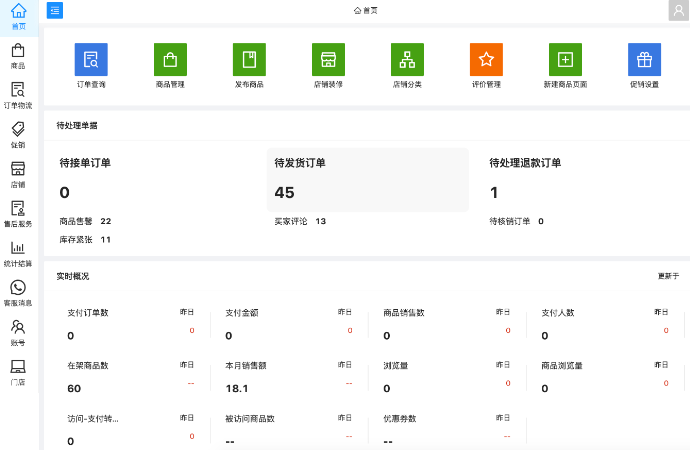Viewport: 690px width, 450px height.
Task: Select 商品 in the left sidebar
Action: coord(18,56)
